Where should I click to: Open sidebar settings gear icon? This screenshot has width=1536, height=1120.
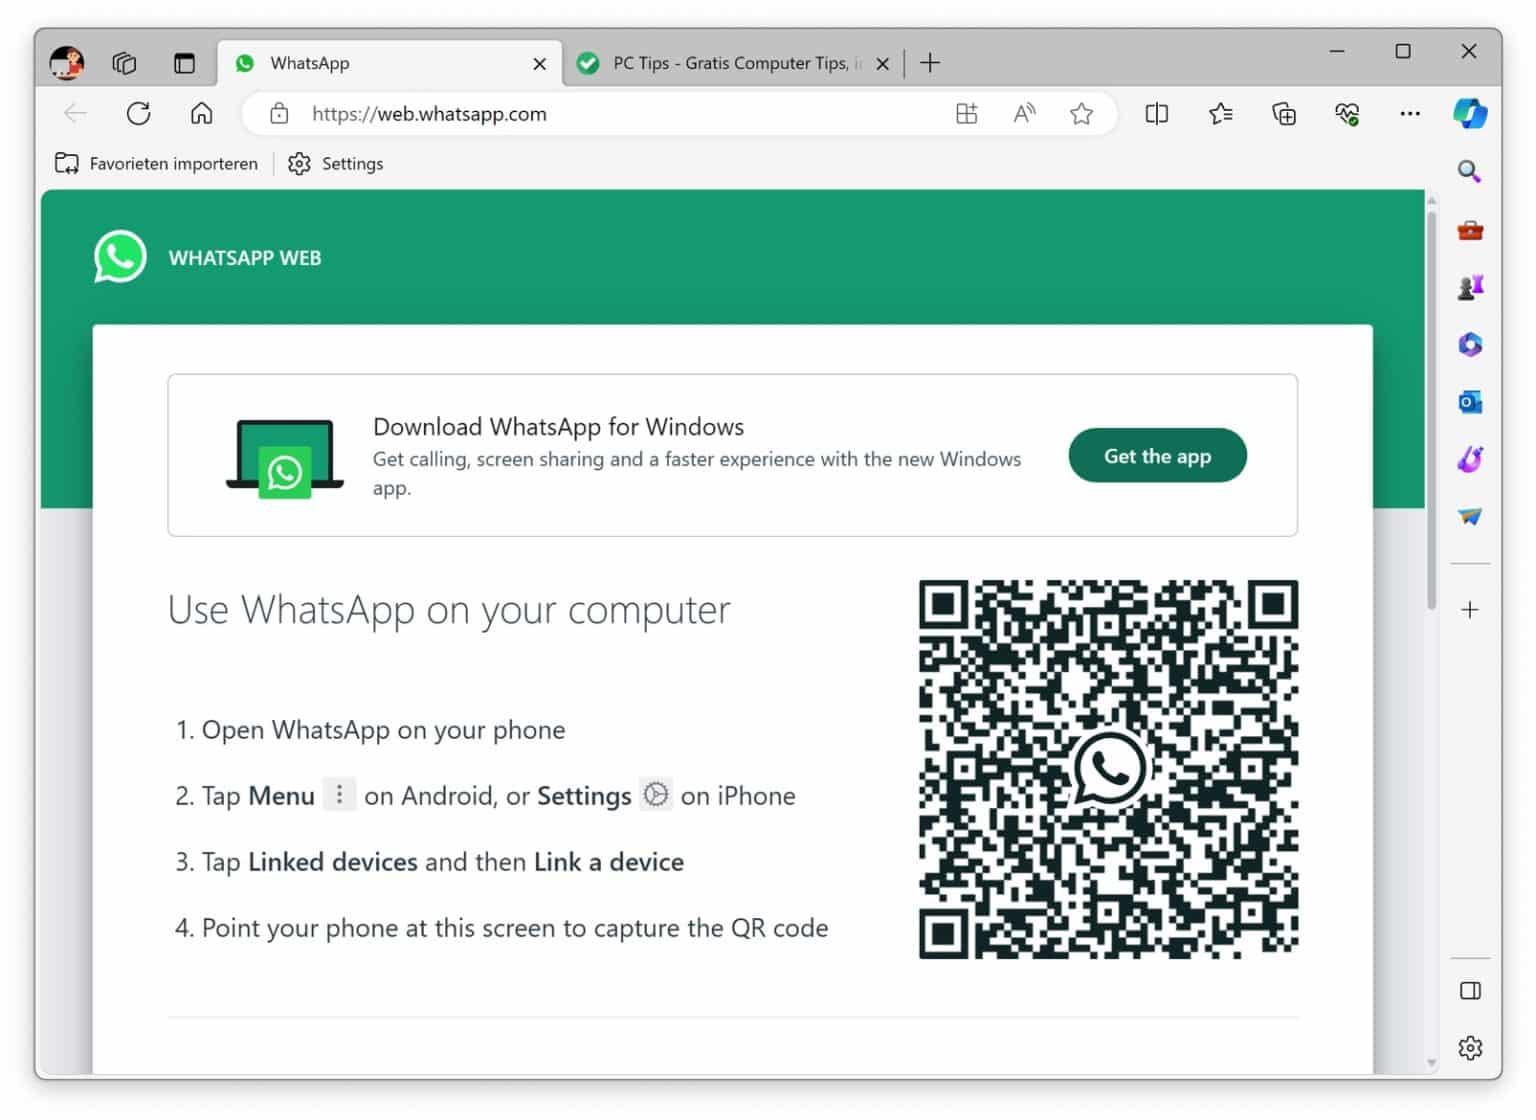(1470, 1048)
